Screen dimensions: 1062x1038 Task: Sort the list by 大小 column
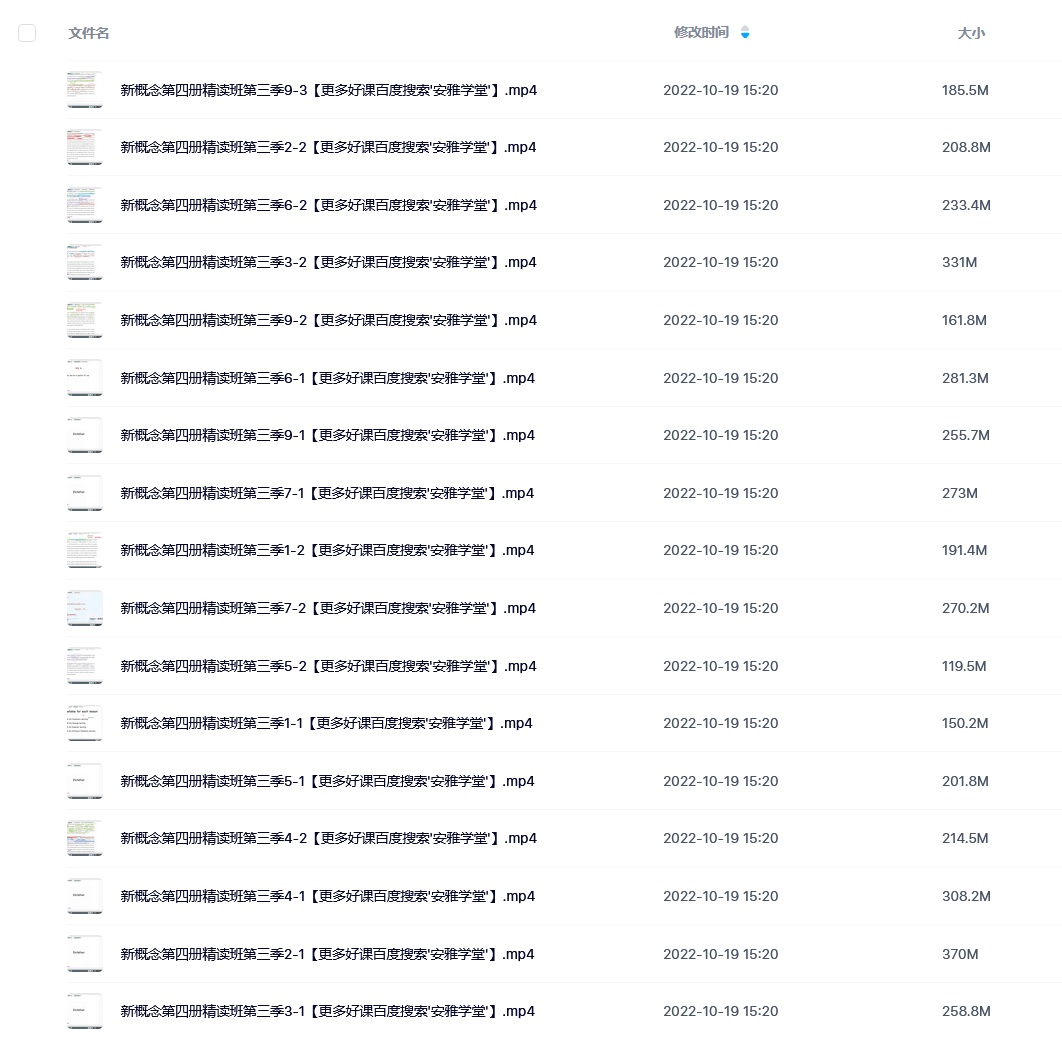pyautogui.click(x=971, y=33)
